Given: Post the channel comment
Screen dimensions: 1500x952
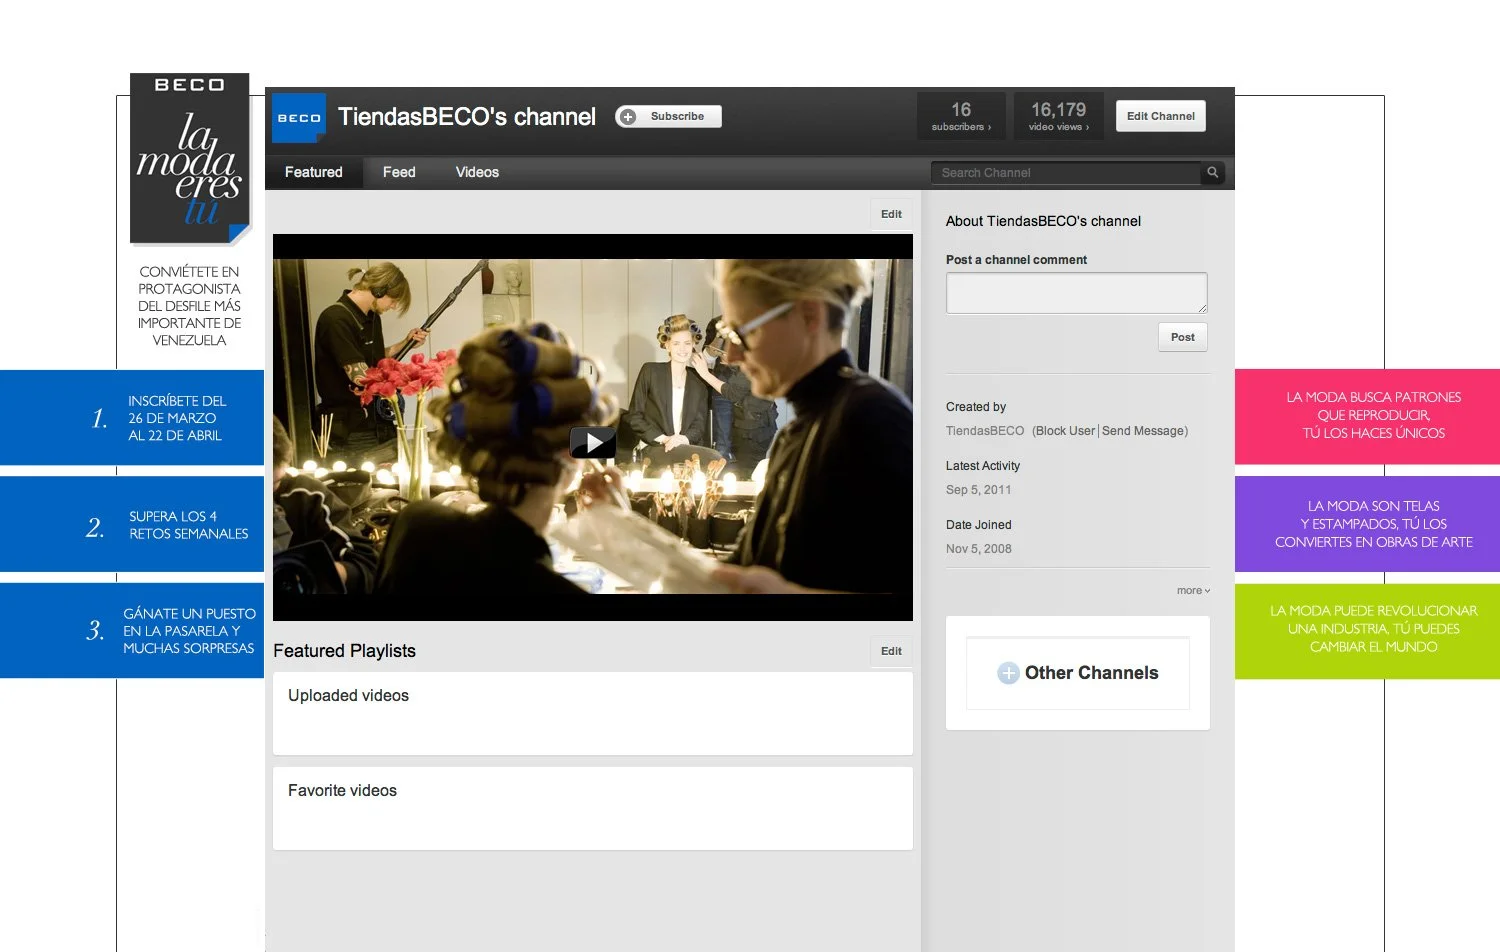Looking at the screenshot, I should coord(1183,337).
